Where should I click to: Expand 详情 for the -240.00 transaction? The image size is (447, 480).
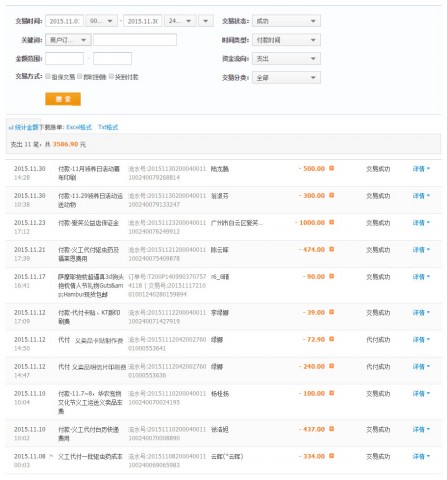[x=421, y=367]
